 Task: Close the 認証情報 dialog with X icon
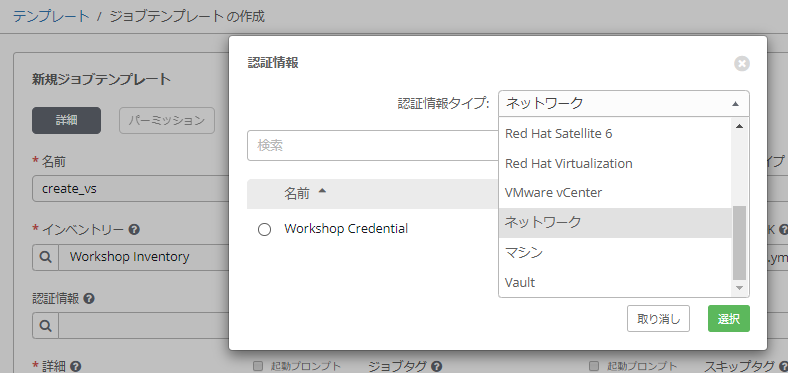742,64
